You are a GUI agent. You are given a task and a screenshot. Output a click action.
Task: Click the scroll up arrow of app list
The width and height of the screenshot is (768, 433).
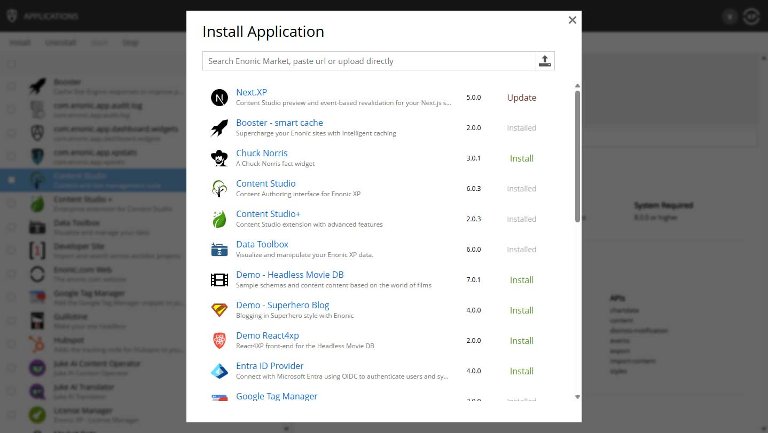pyautogui.click(x=577, y=86)
